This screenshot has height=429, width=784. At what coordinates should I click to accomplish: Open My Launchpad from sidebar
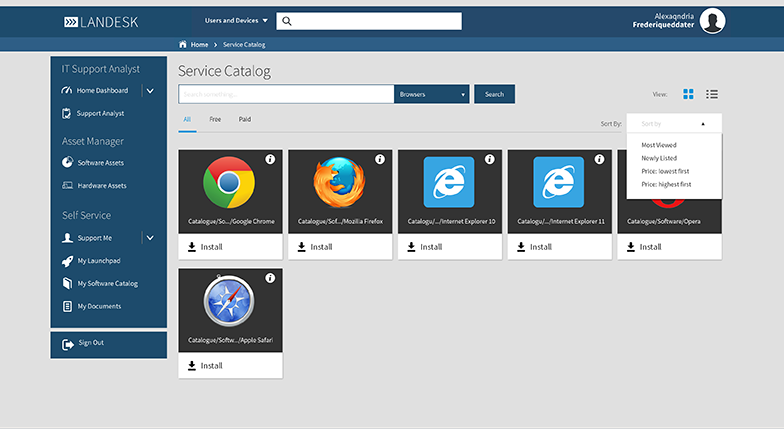coord(98,261)
